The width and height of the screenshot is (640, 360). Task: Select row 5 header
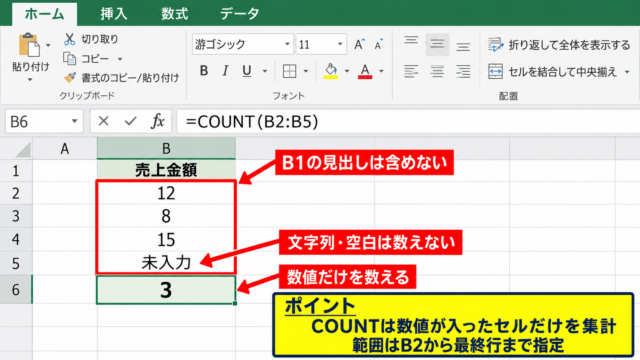pos(16,263)
